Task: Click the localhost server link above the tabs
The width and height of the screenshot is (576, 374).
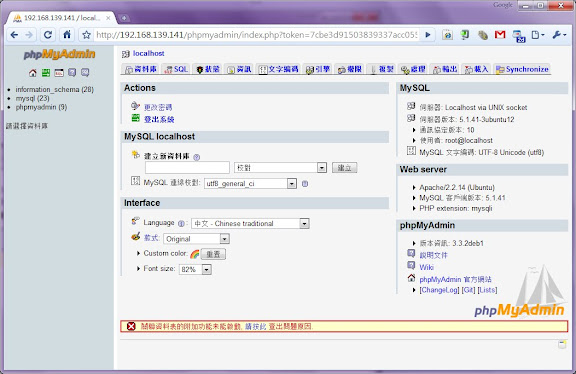Action: click(x=148, y=54)
